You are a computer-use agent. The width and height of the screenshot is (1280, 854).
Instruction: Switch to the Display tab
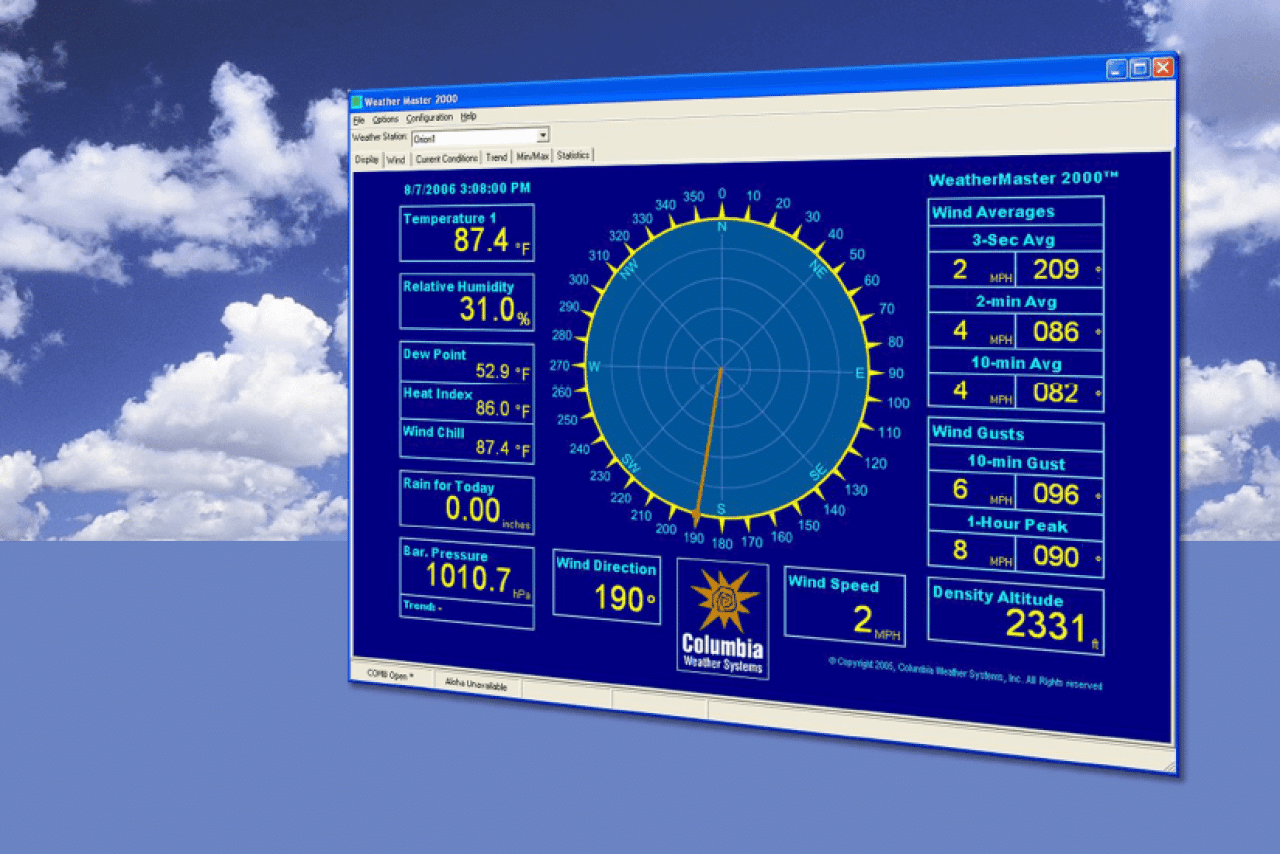pos(367,160)
